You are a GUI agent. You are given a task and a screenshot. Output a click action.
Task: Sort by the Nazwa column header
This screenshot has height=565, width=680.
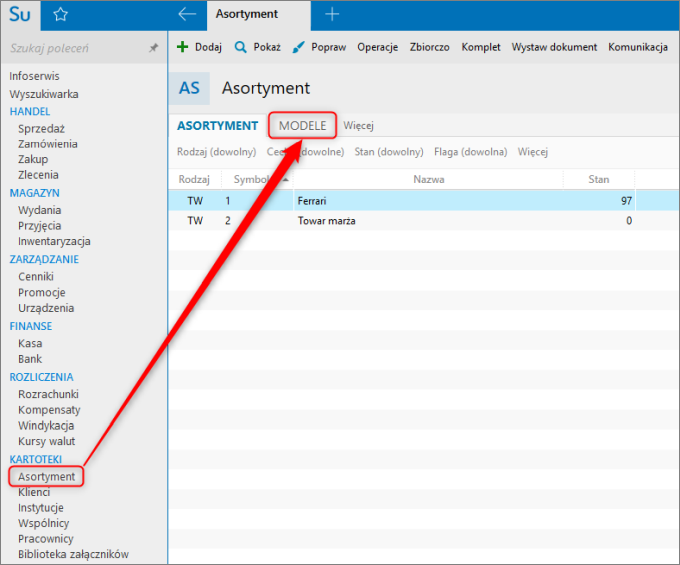click(x=428, y=180)
